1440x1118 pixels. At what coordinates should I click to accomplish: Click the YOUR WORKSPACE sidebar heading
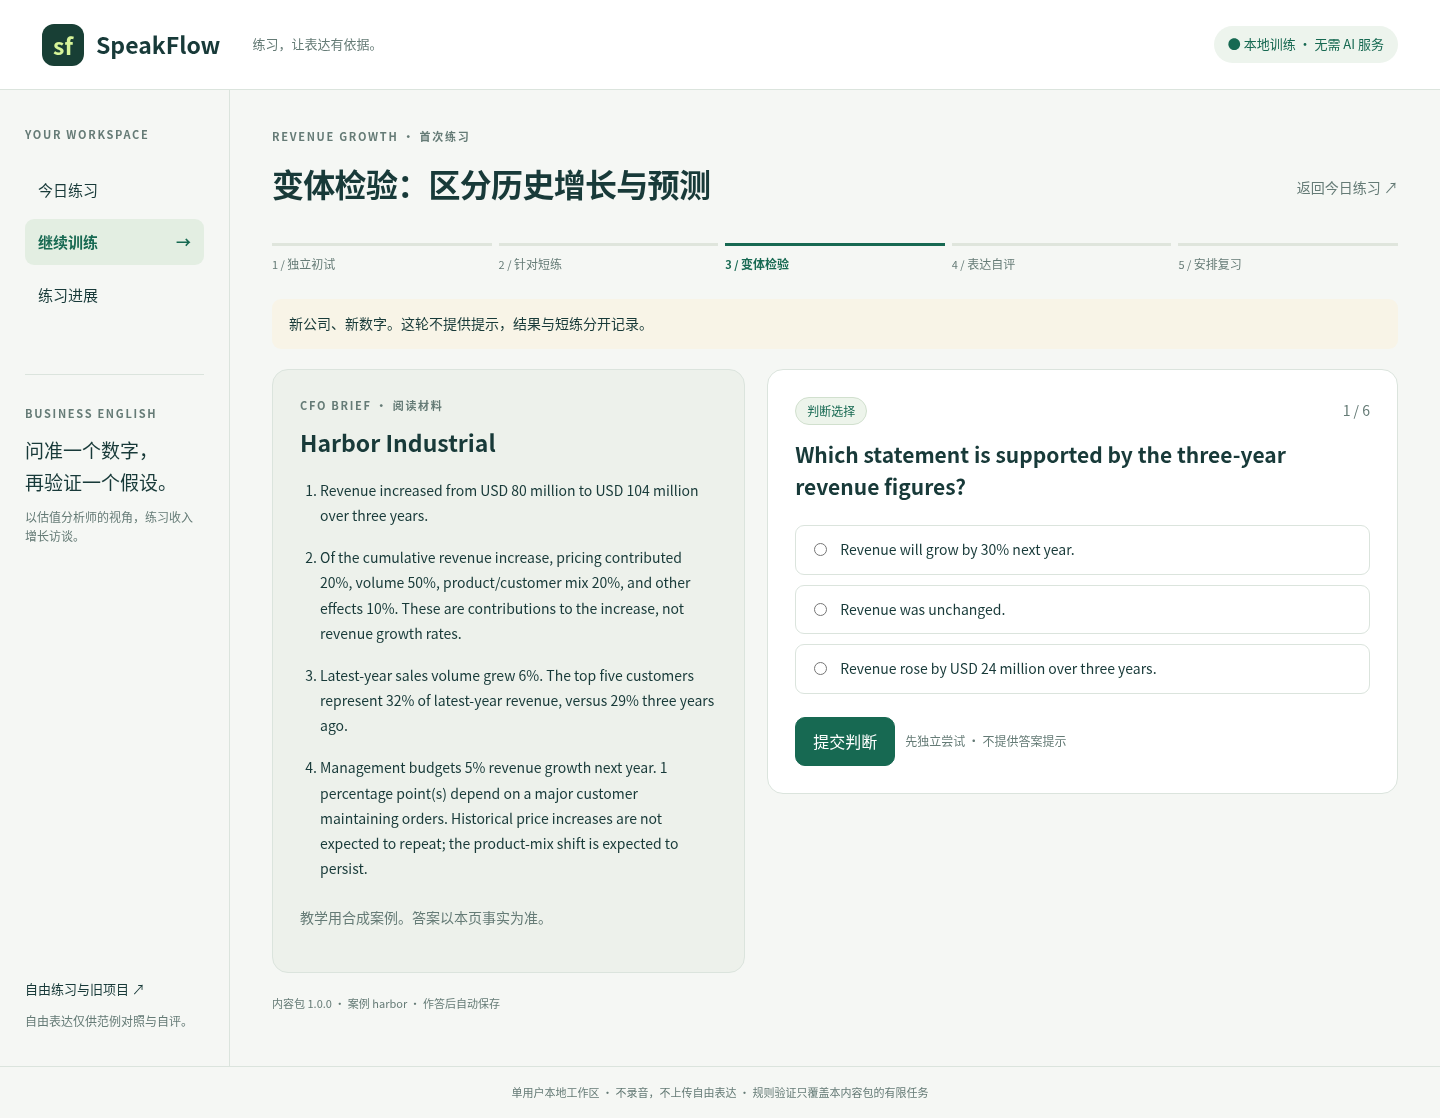coord(87,135)
